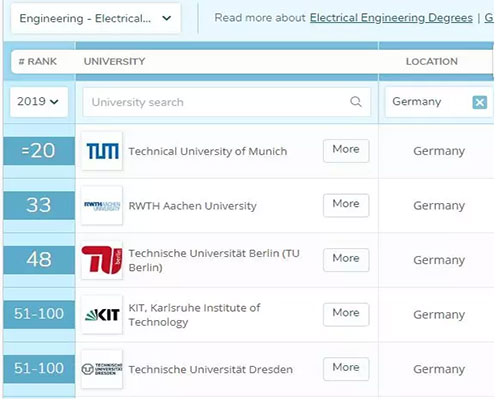Click More for Technische Universität Dresden

[x=346, y=369]
